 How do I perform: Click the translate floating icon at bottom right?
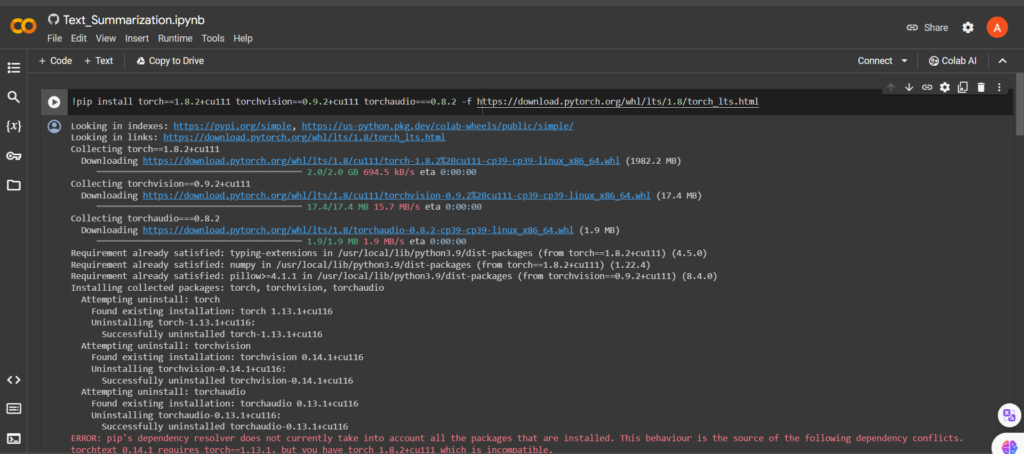(x=1009, y=415)
